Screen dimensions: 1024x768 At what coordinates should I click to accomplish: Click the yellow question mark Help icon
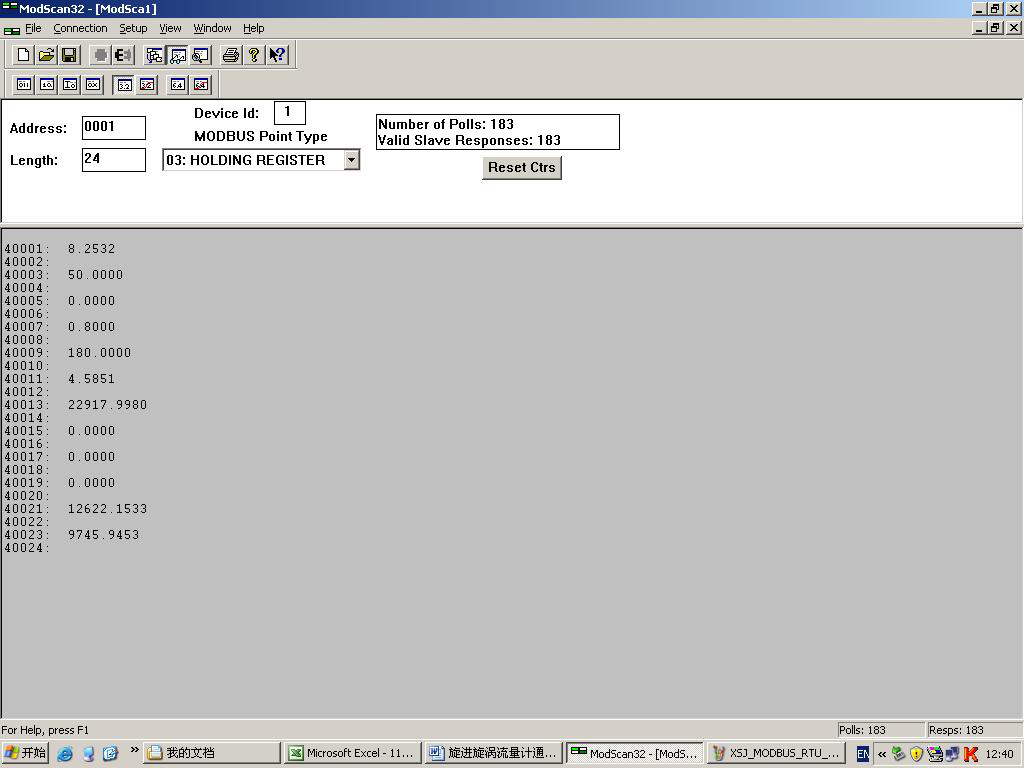coord(254,55)
